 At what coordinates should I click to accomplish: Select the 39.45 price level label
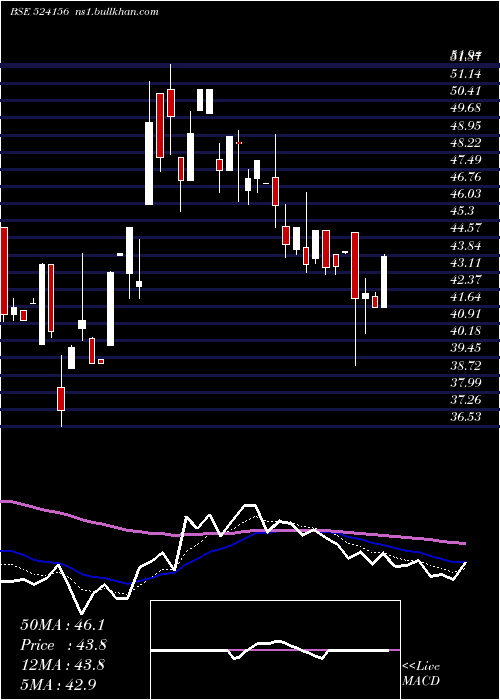click(x=465, y=348)
